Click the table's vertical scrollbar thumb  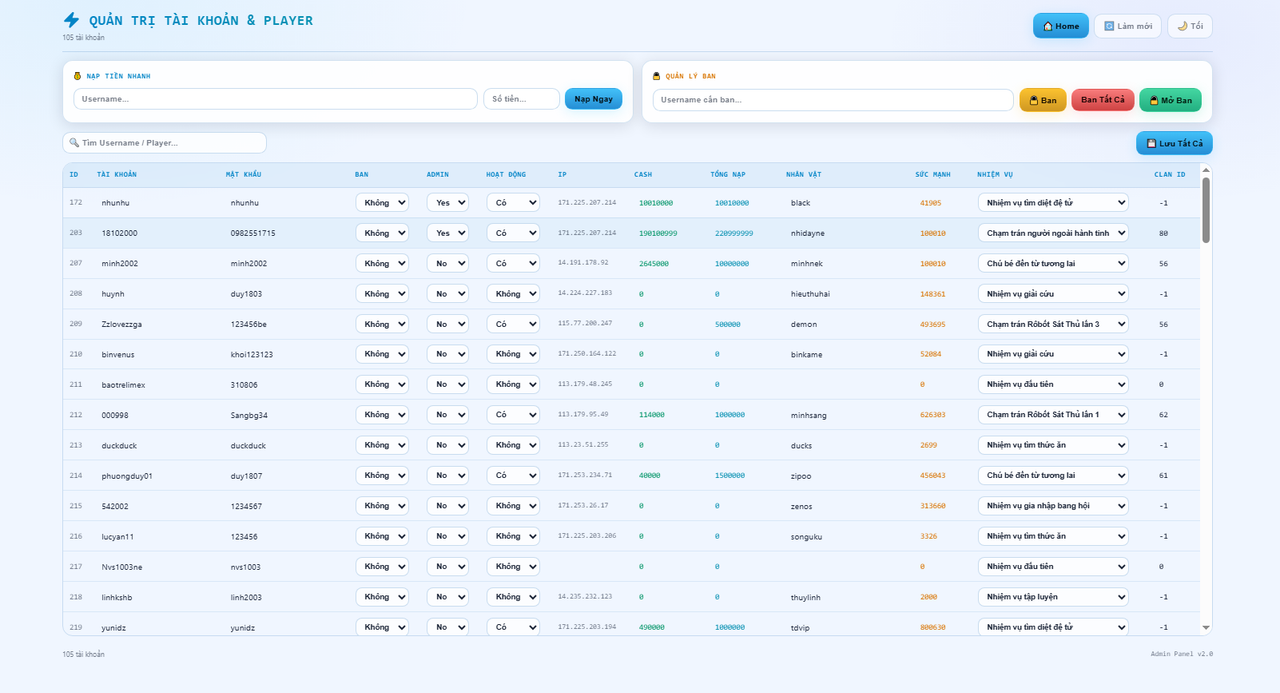[1206, 210]
